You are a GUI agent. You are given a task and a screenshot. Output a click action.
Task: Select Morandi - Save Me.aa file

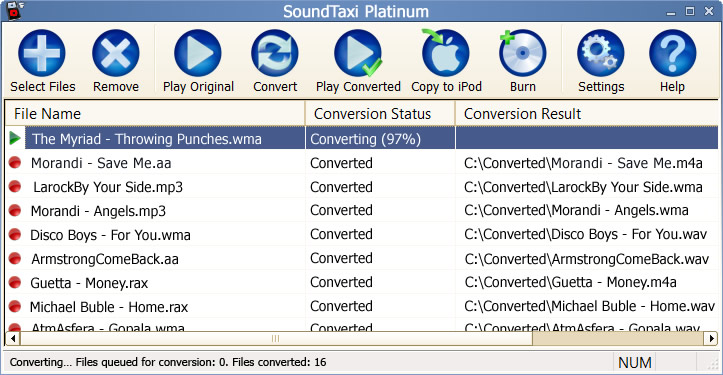coord(101,163)
